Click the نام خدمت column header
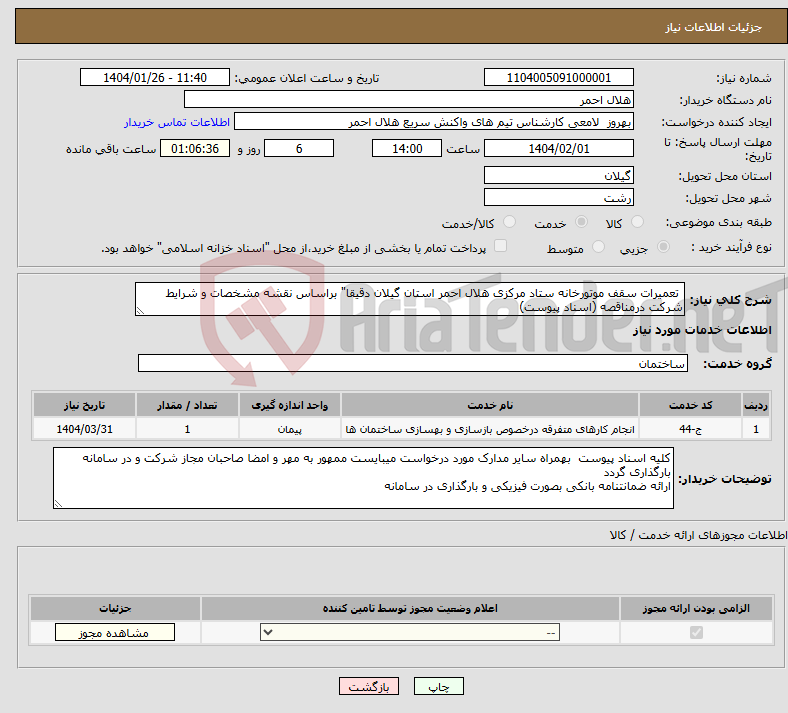The image size is (788, 713). pyautogui.click(x=490, y=405)
